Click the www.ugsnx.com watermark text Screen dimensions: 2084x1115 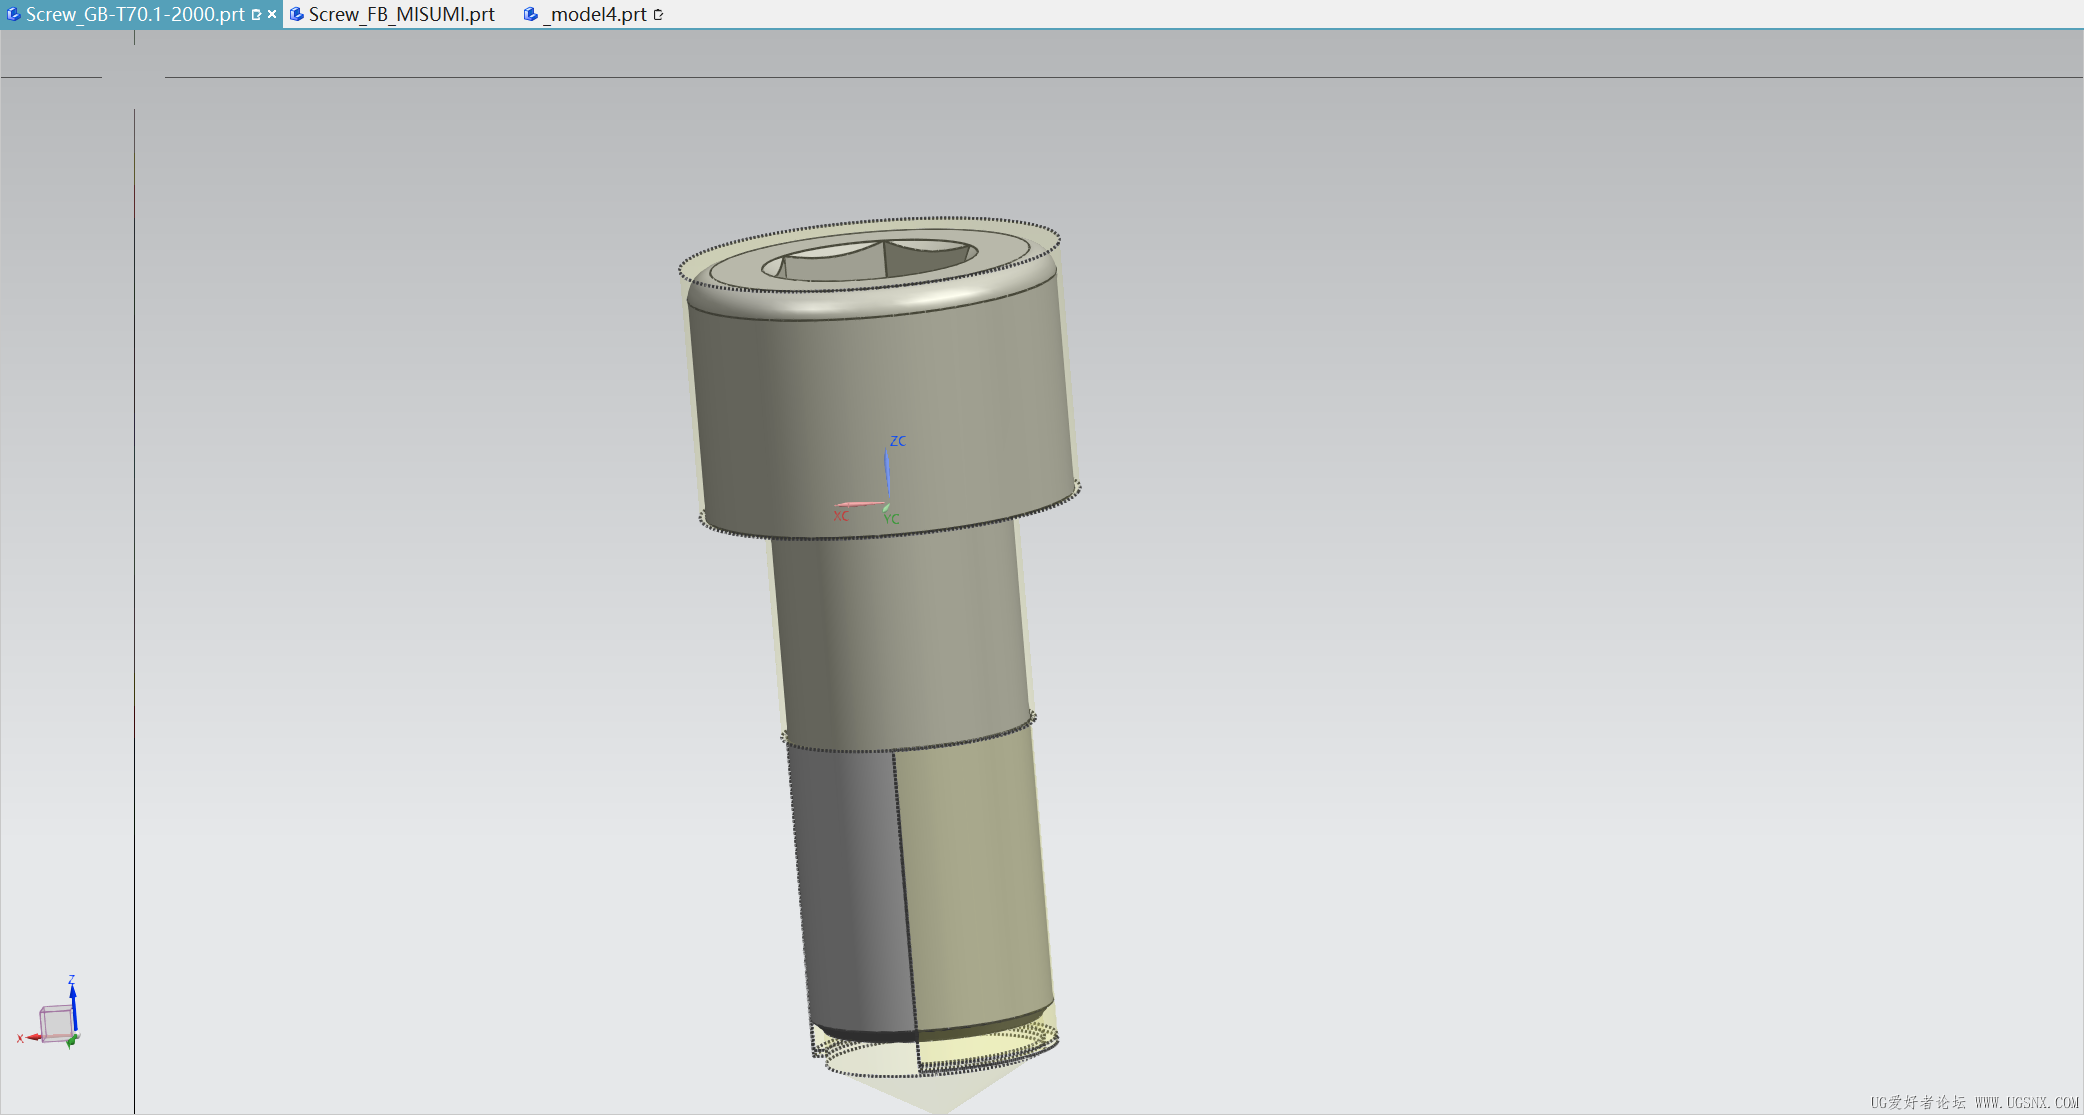pos(2026,1102)
